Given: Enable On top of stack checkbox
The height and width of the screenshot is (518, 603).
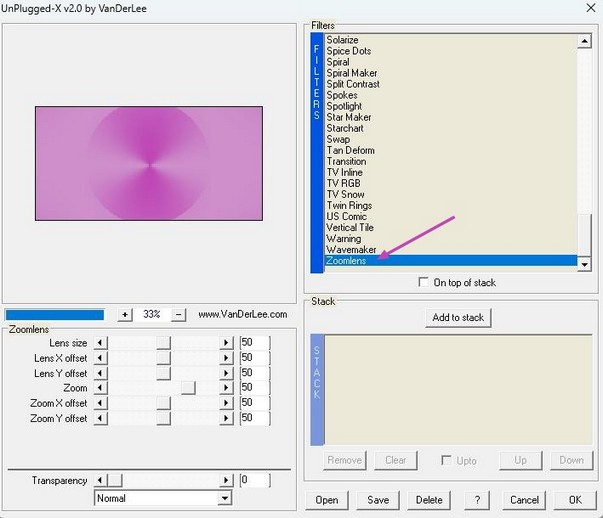Looking at the screenshot, I should pos(423,282).
